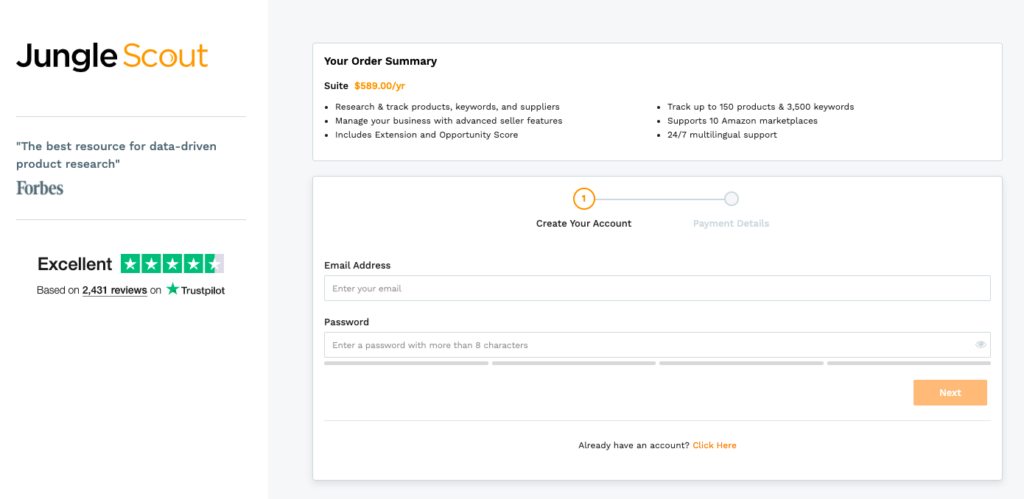Click the first password strength bar segment
Screen dimensions: 1024x499
pyautogui.click(x=406, y=363)
